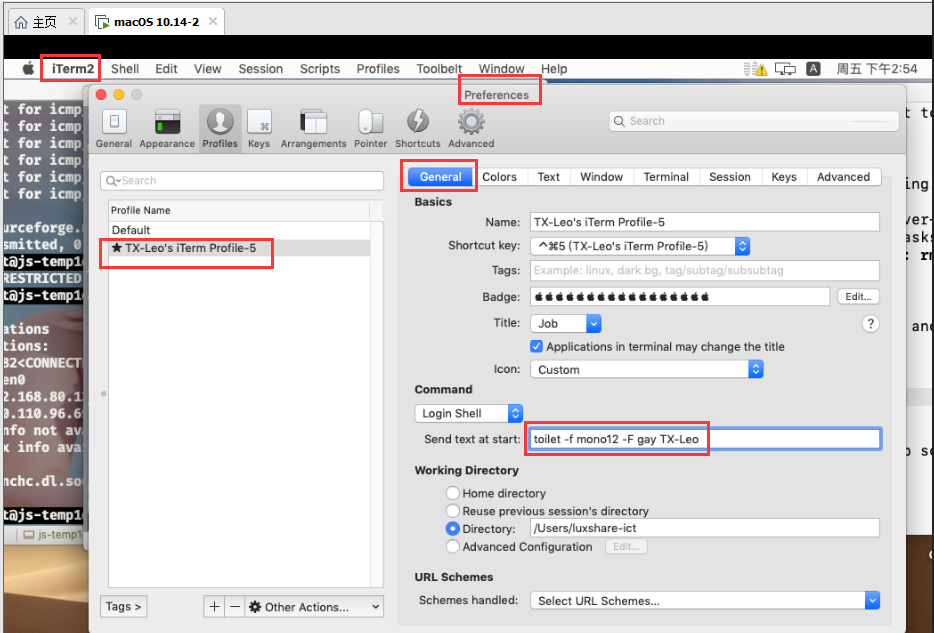Select the Default profile row
934x633 pixels.
(239, 230)
